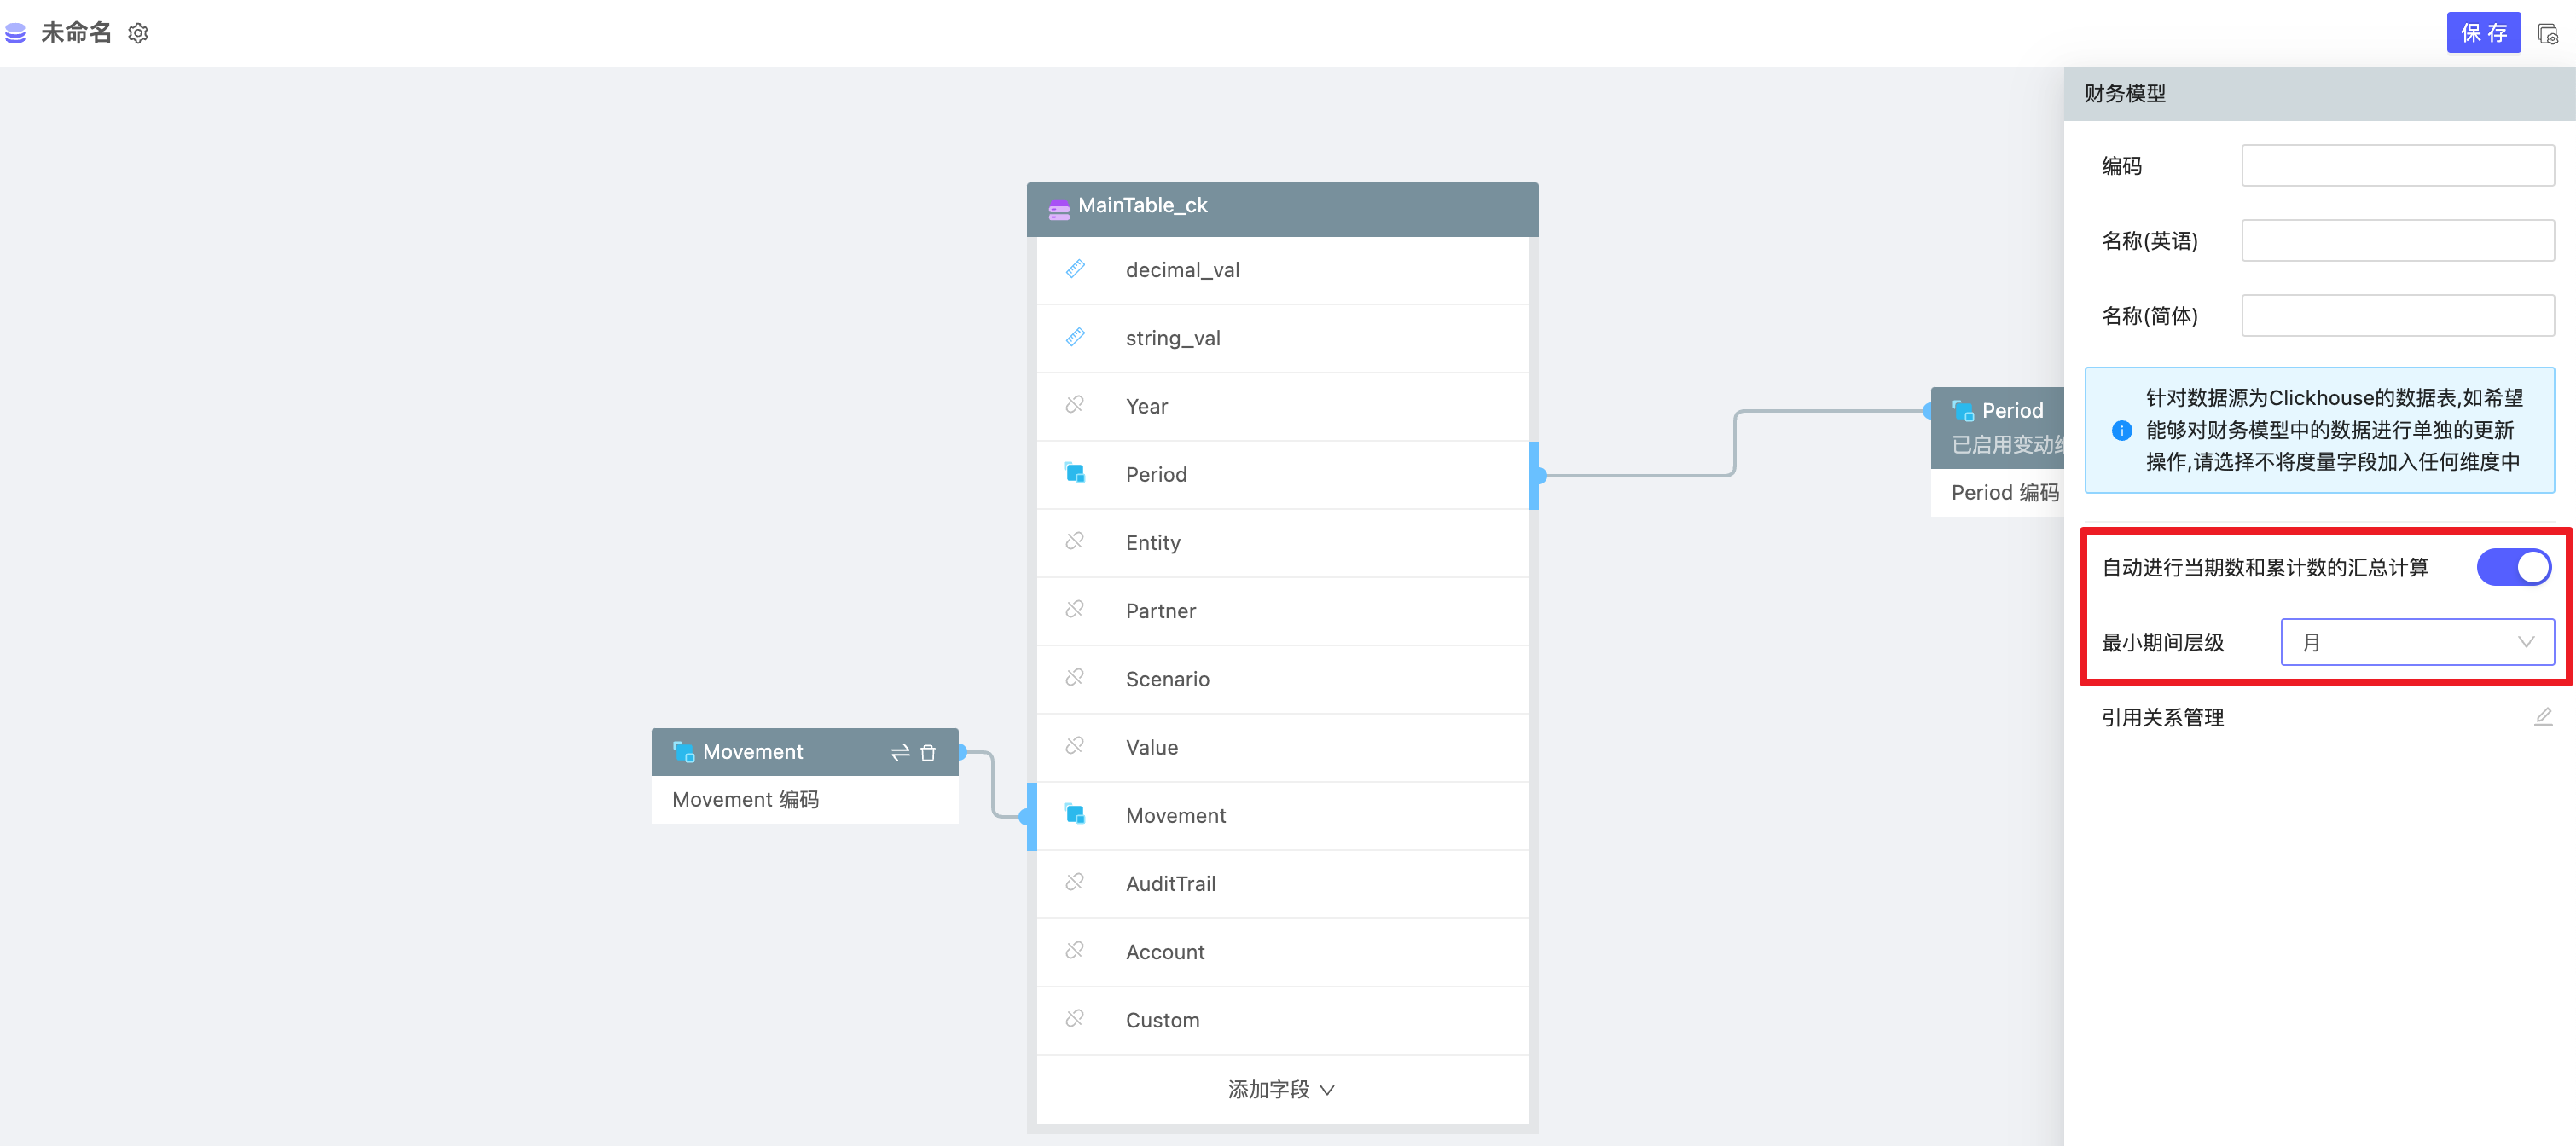Click the ruler icon beside decimal_val
This screenshot has height=1146, width=2576.
1075,269
